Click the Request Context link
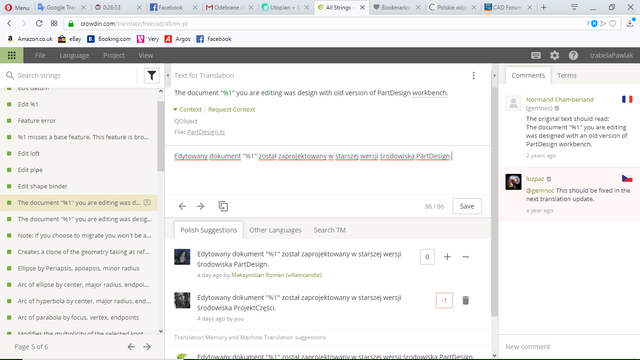The width and height of the screenshot is (640, 360). point(231,109)
